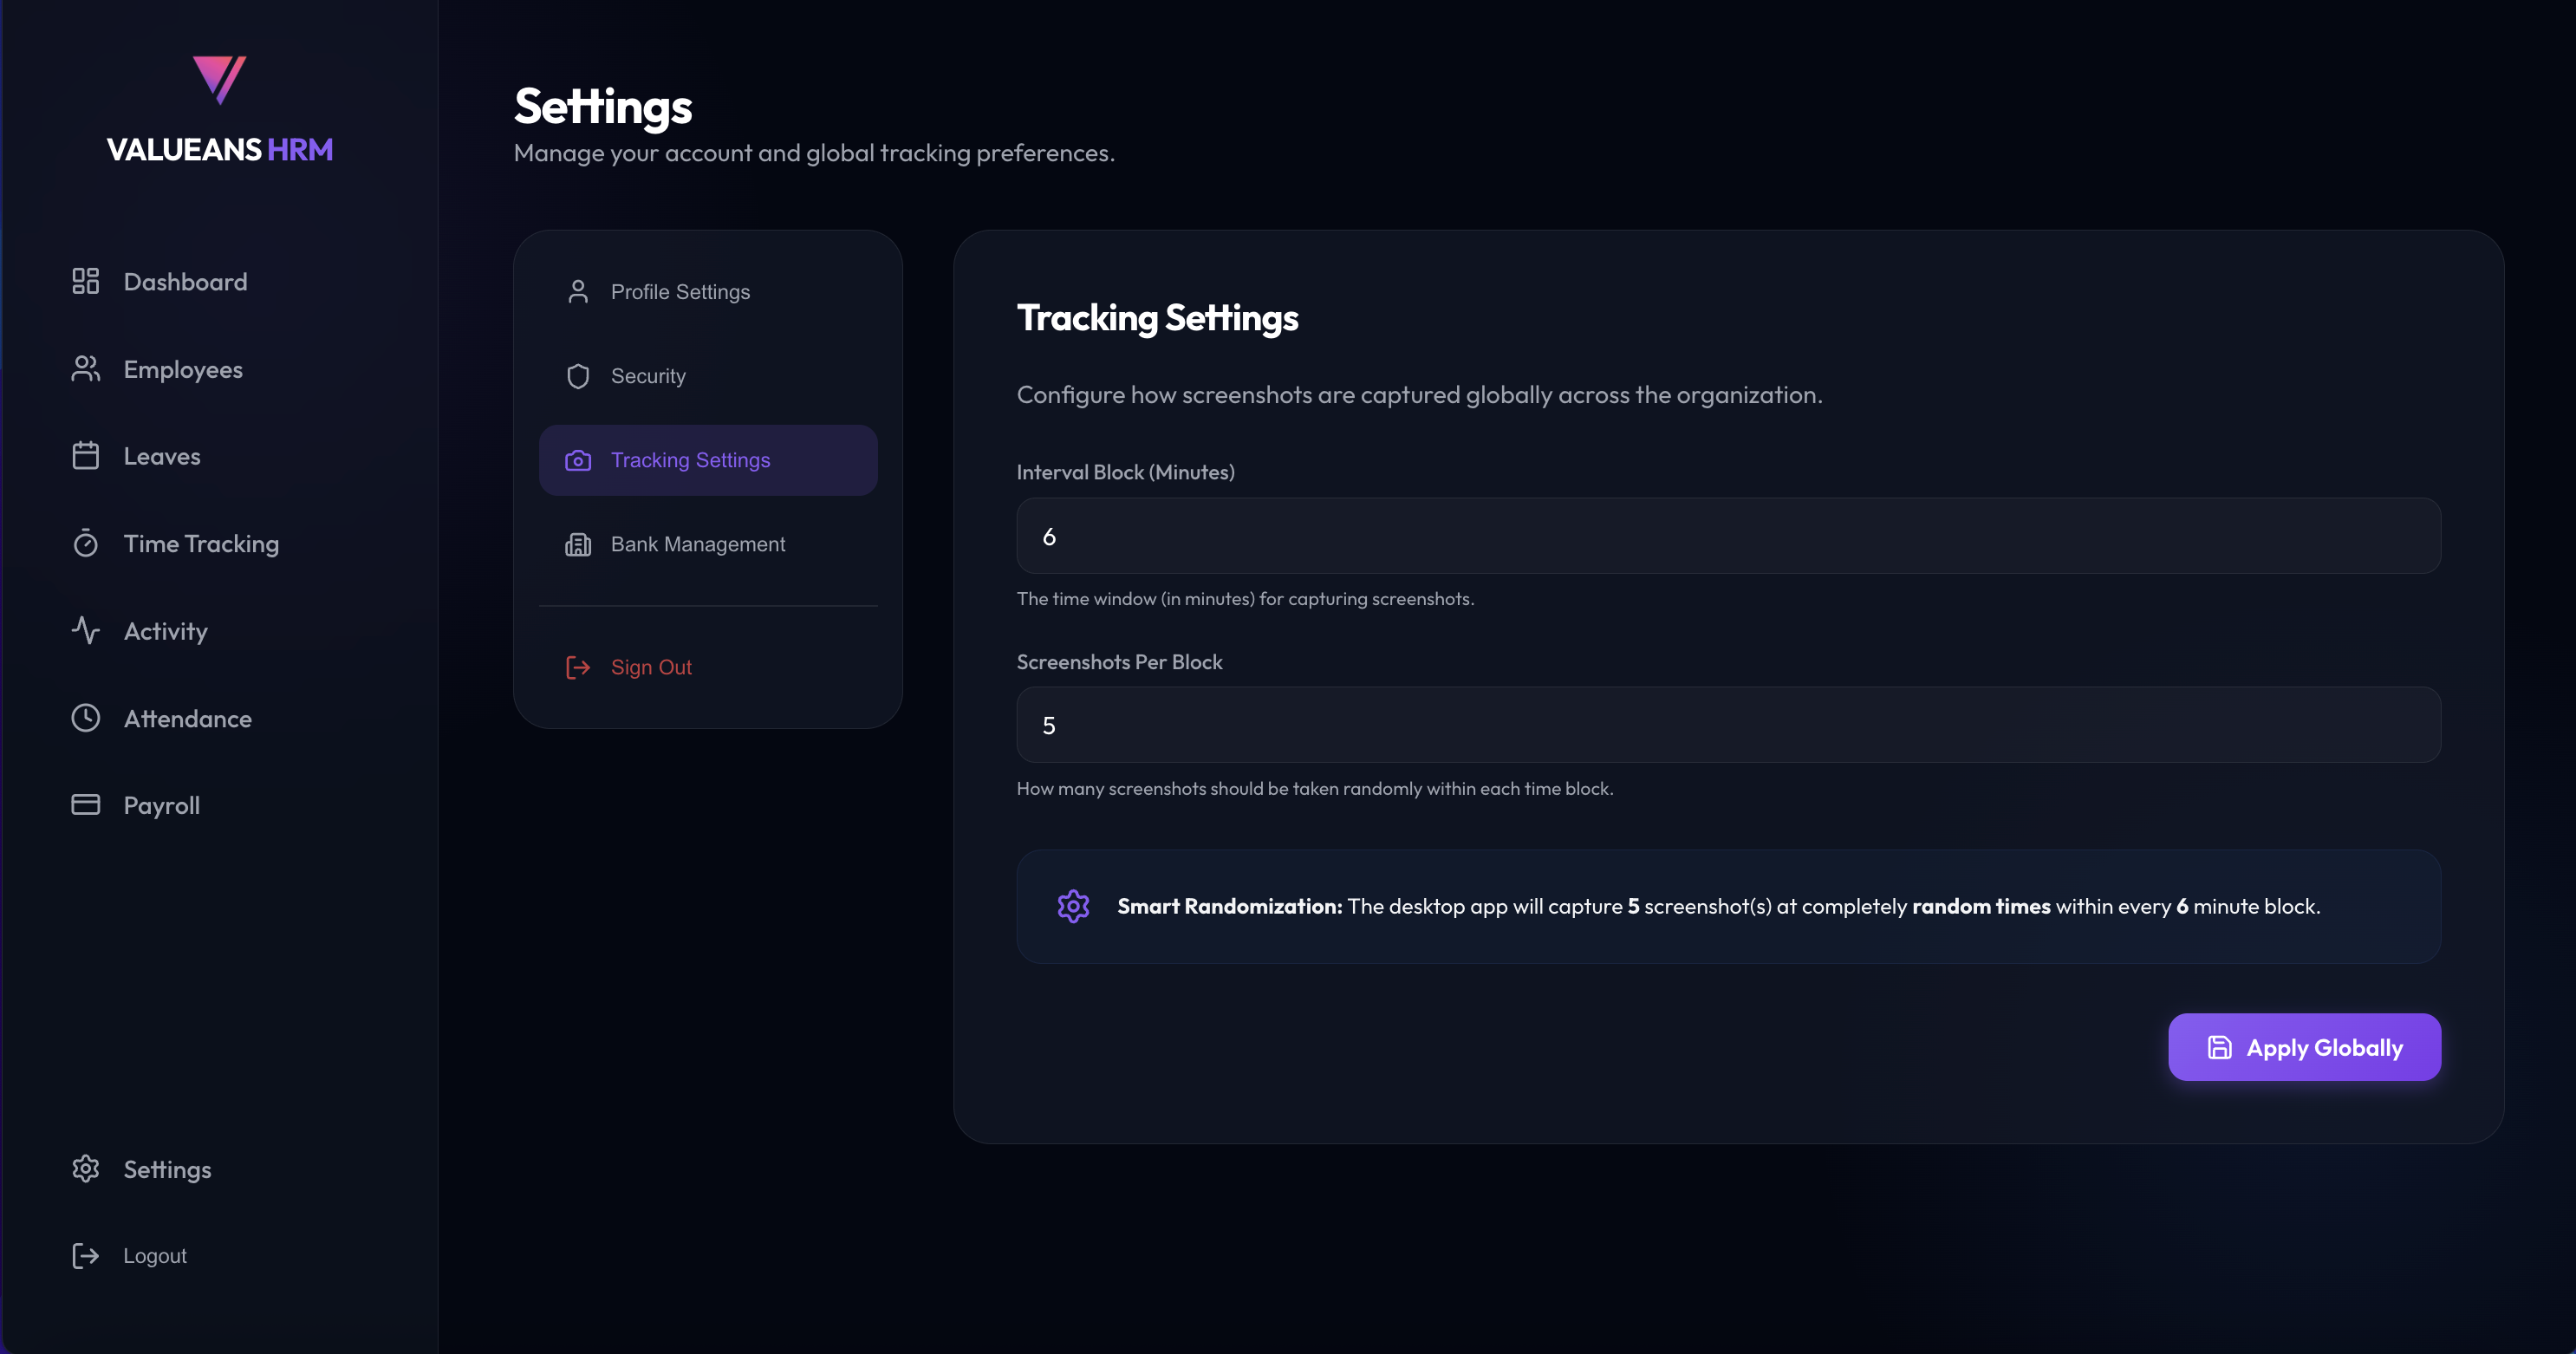Go to Bank Management section
This screenshot has height=1354, width=2576.
[698, 544]
